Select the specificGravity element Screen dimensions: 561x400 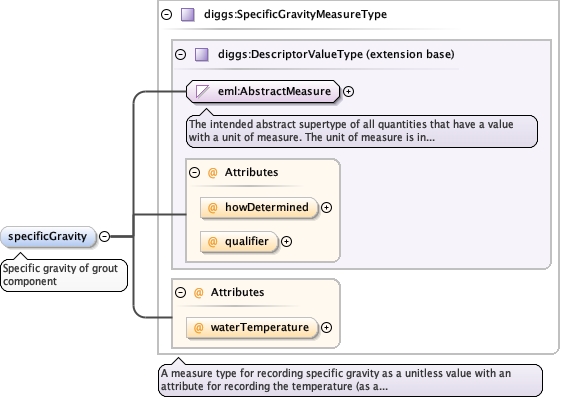tap(48, 236)
